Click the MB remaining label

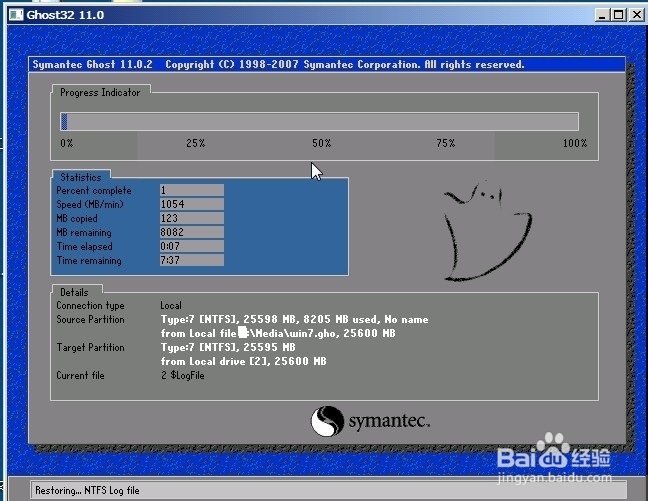click(x=84, y=233)
